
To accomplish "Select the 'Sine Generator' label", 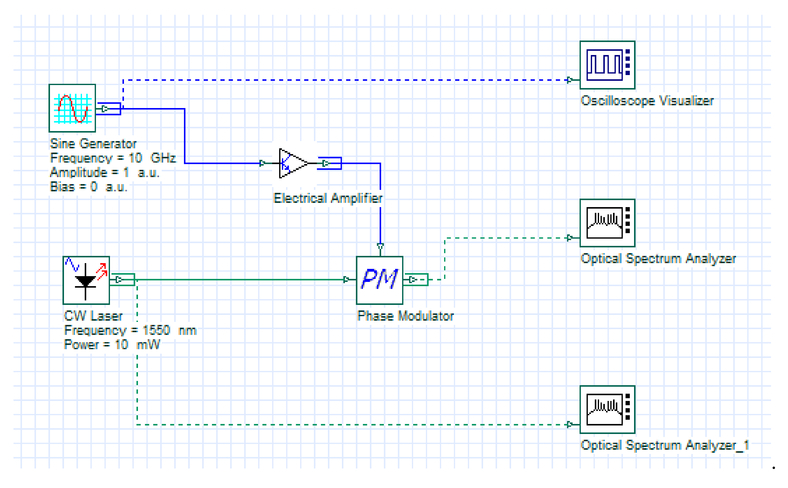I will click(93, 144).
